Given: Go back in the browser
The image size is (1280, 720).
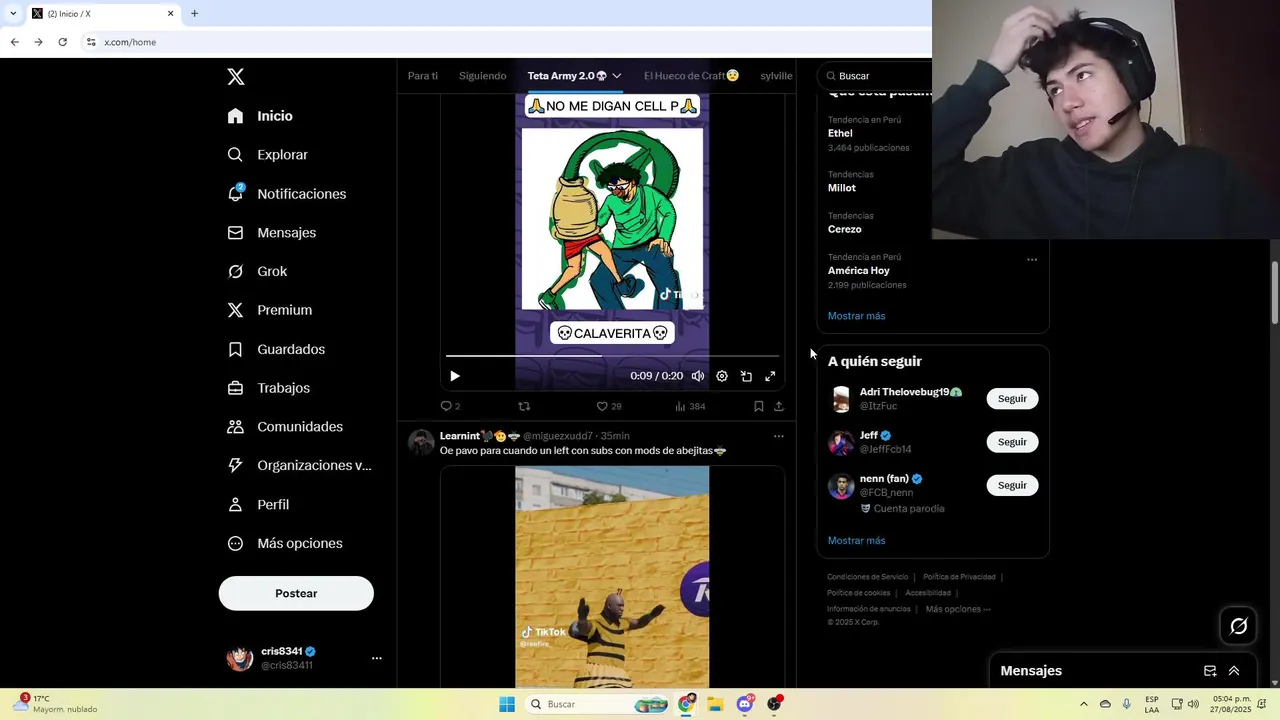Looking at the screenshot, I should tap(14, 42).
